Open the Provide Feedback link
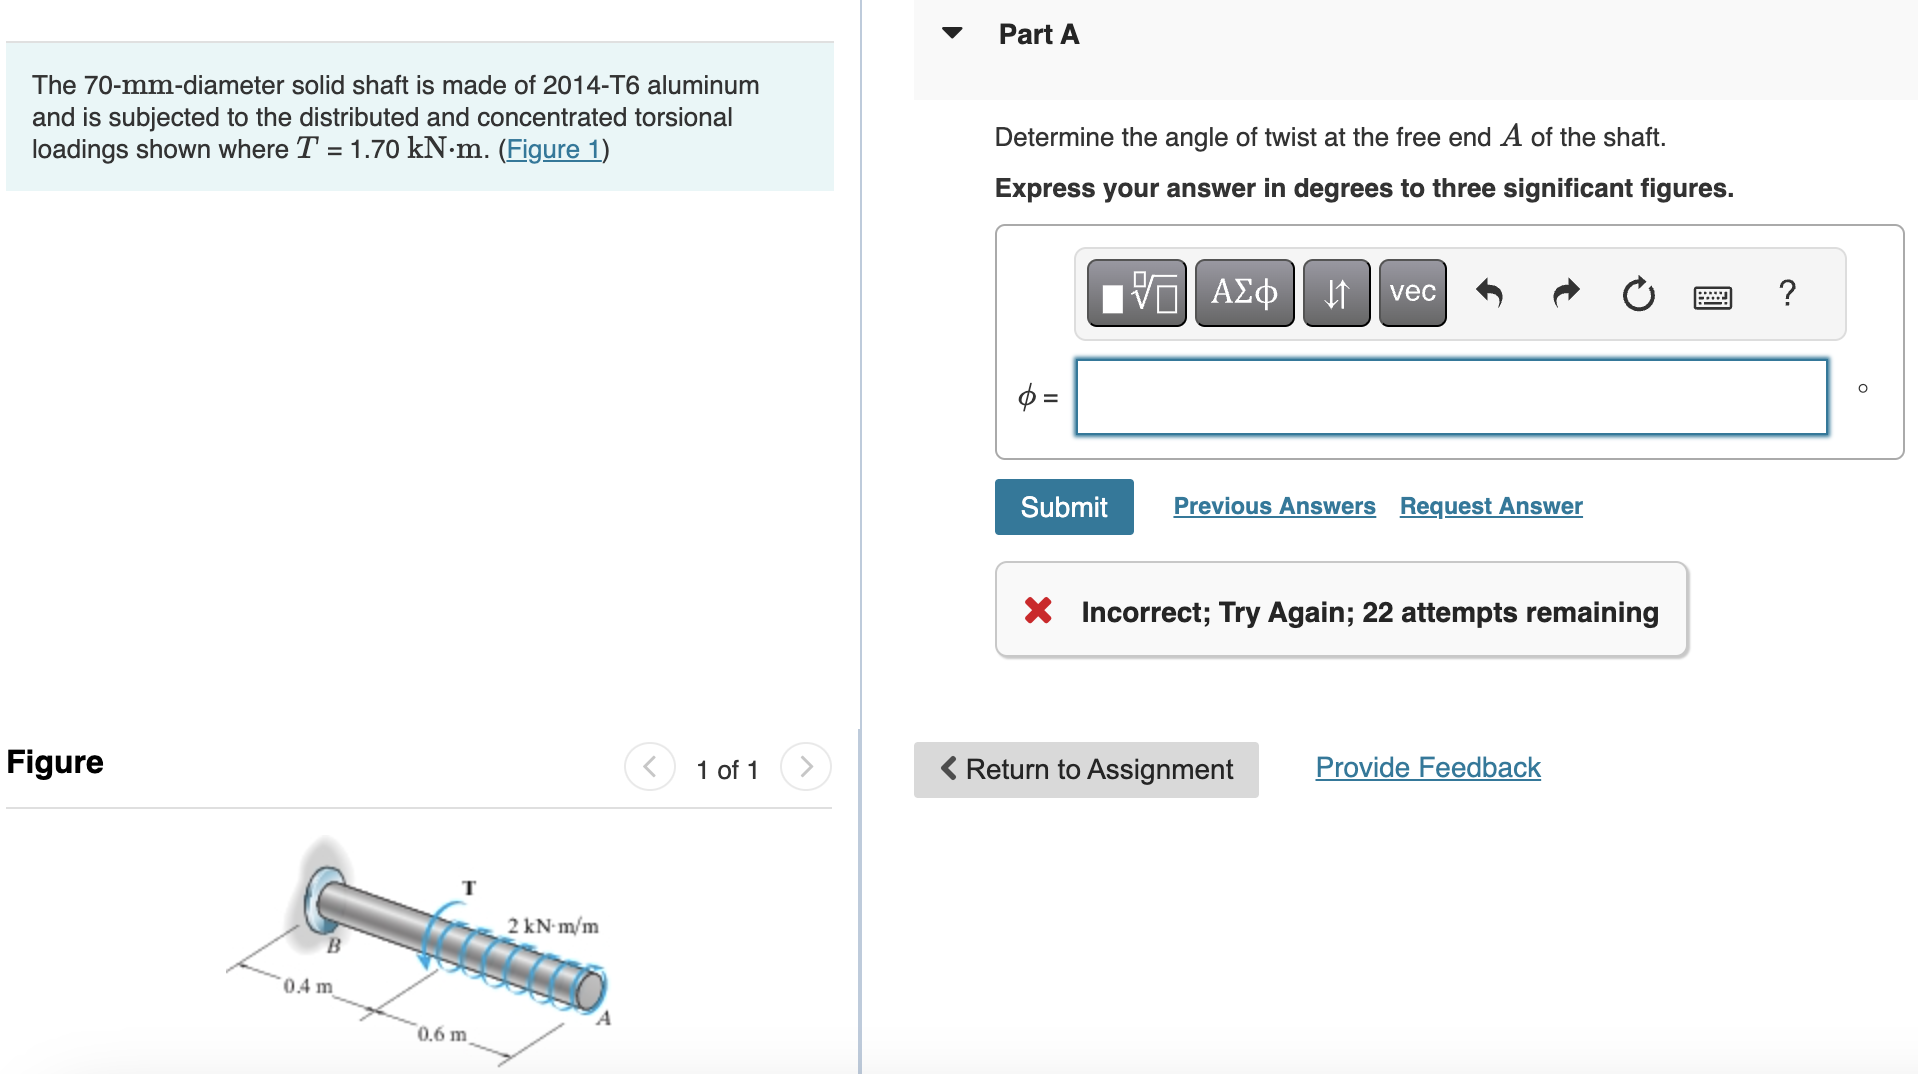The height and width of the screenshot is (1074, 1918). pos(1427,767)
